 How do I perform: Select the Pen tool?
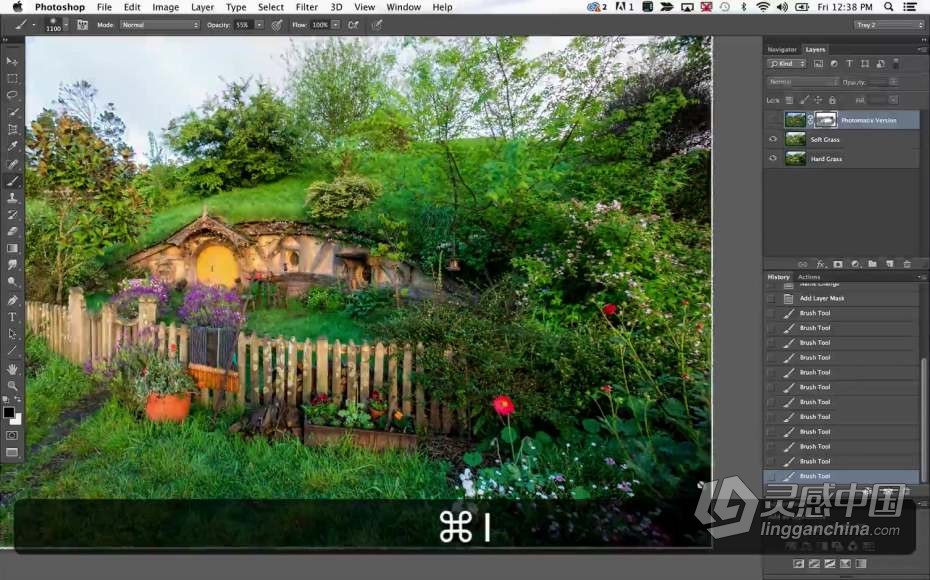pyautogui.click(x=12, y=300)
